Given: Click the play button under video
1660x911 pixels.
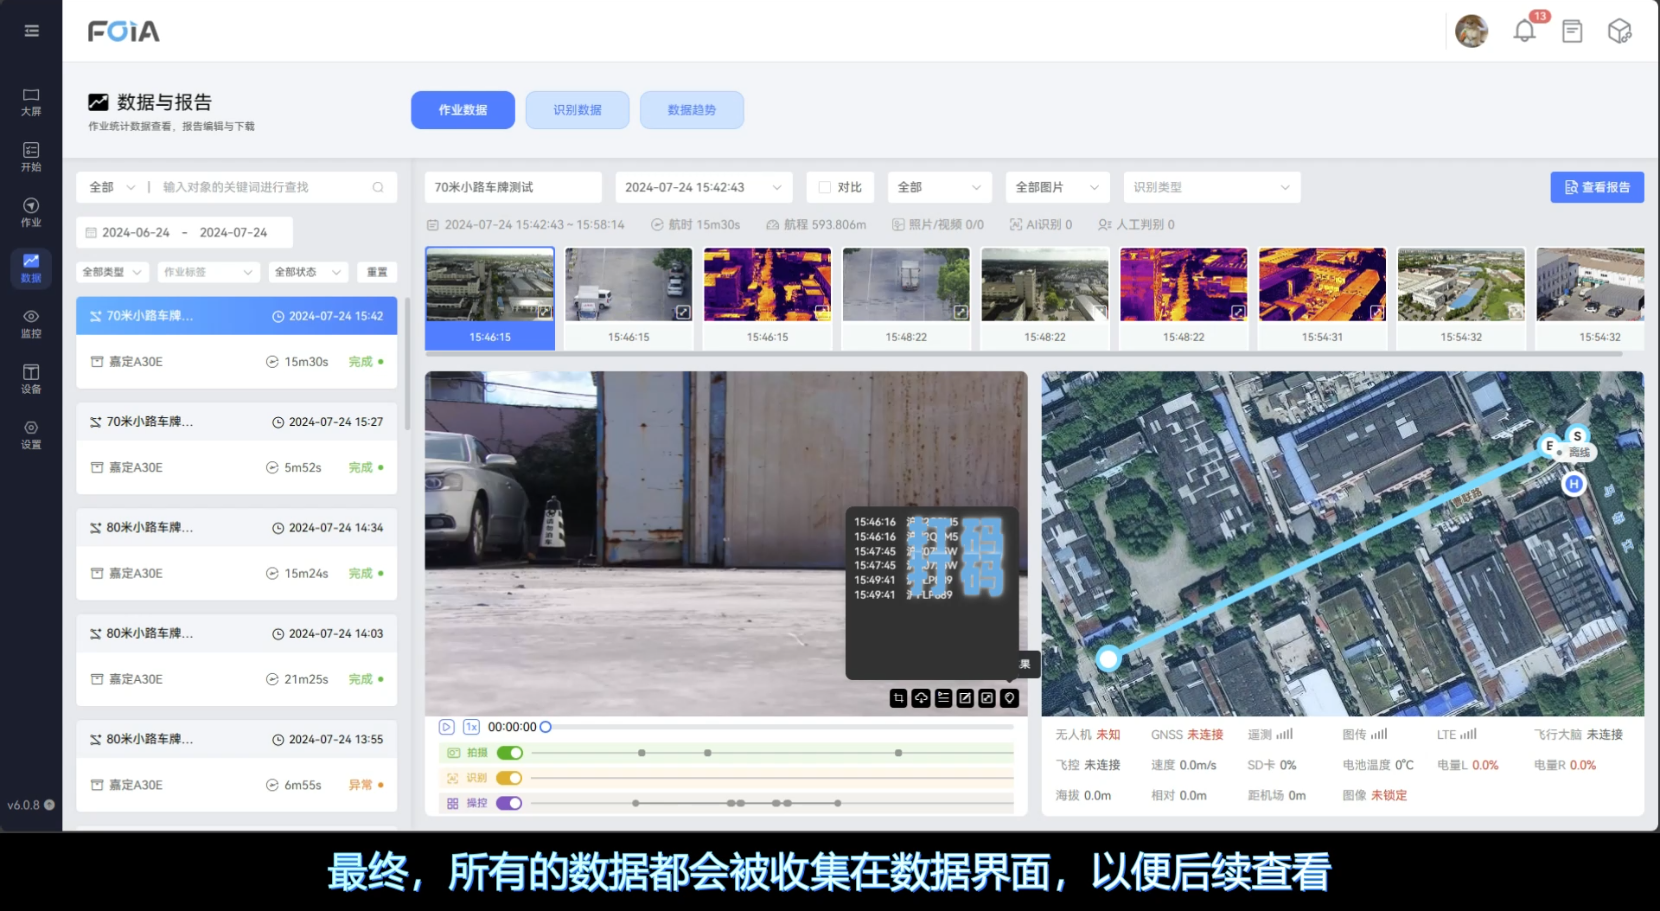Looking at the screenshot, I should [x=447, y=727].
